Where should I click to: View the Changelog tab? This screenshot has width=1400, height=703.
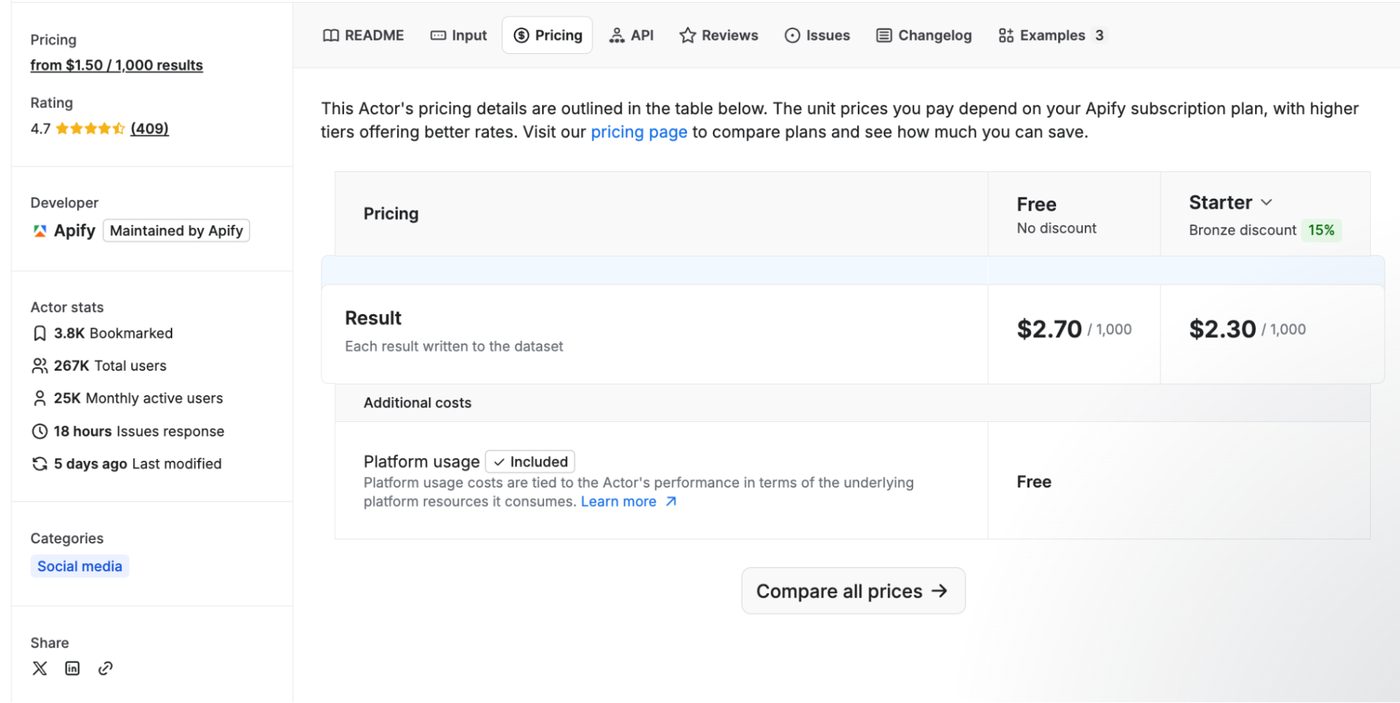click(924, 35)
